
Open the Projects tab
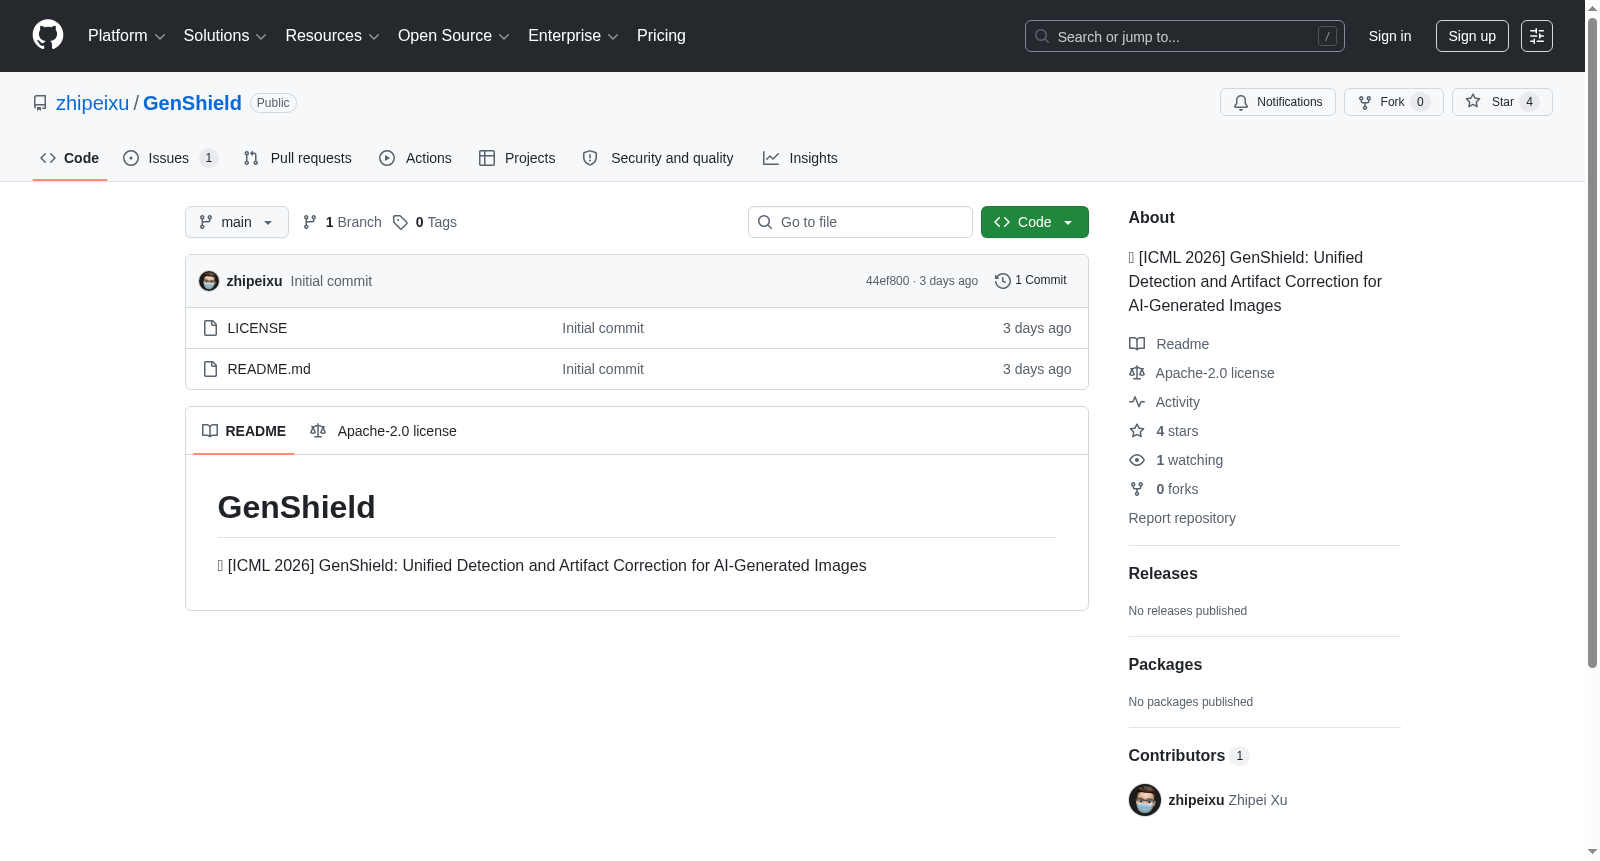pos(517,158)
